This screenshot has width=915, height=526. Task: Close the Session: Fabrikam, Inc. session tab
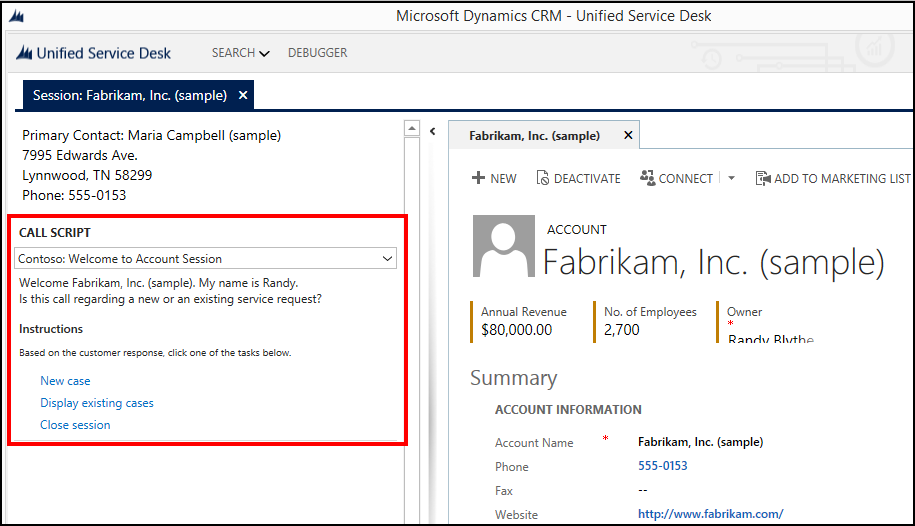(x=243, y=96)
